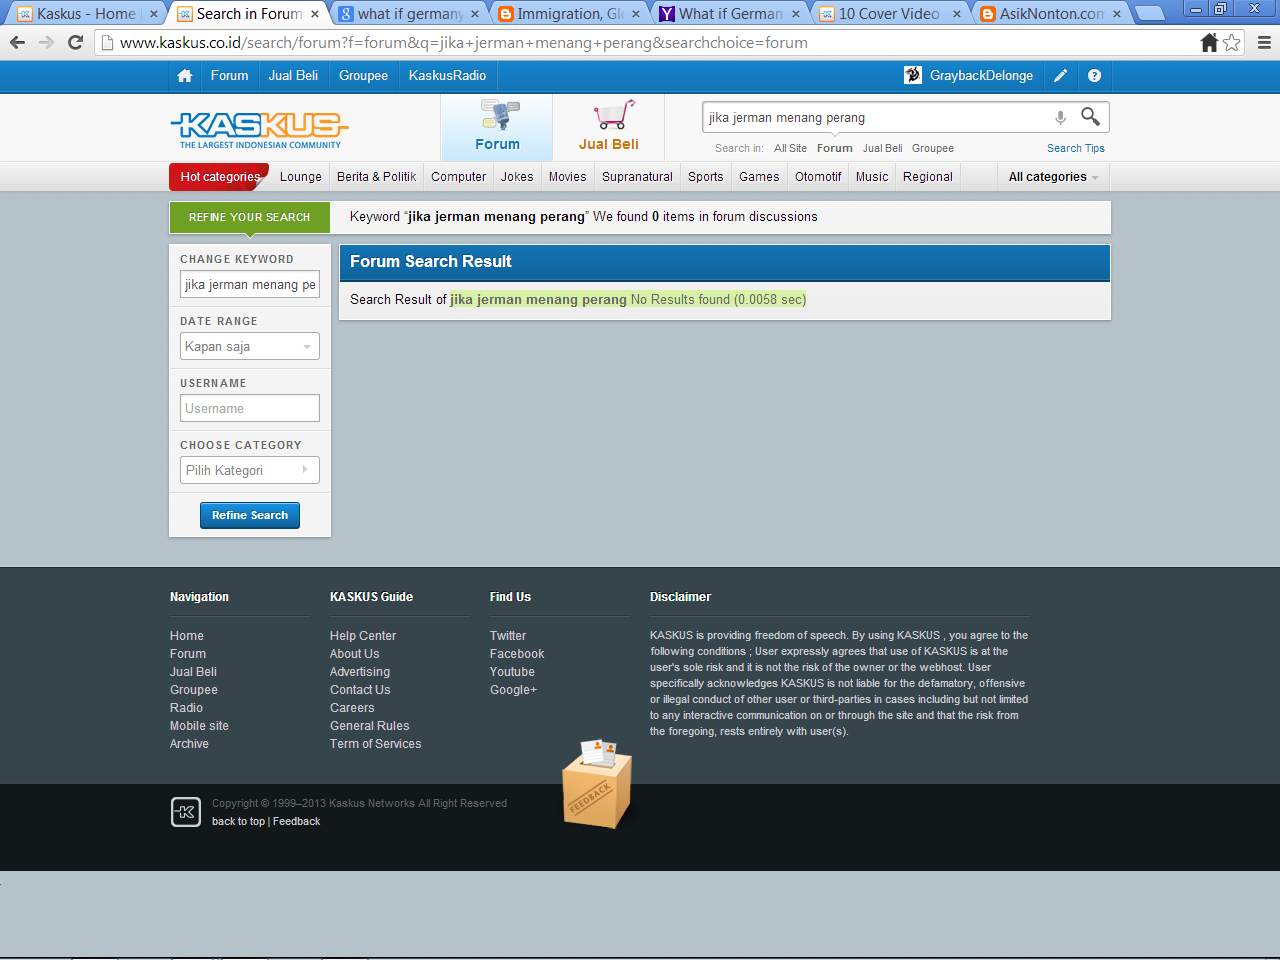Click the Change Keyword text field
Image resolution: width=1280 pixels, height=960 pixels.
click(x=250, y=284)
